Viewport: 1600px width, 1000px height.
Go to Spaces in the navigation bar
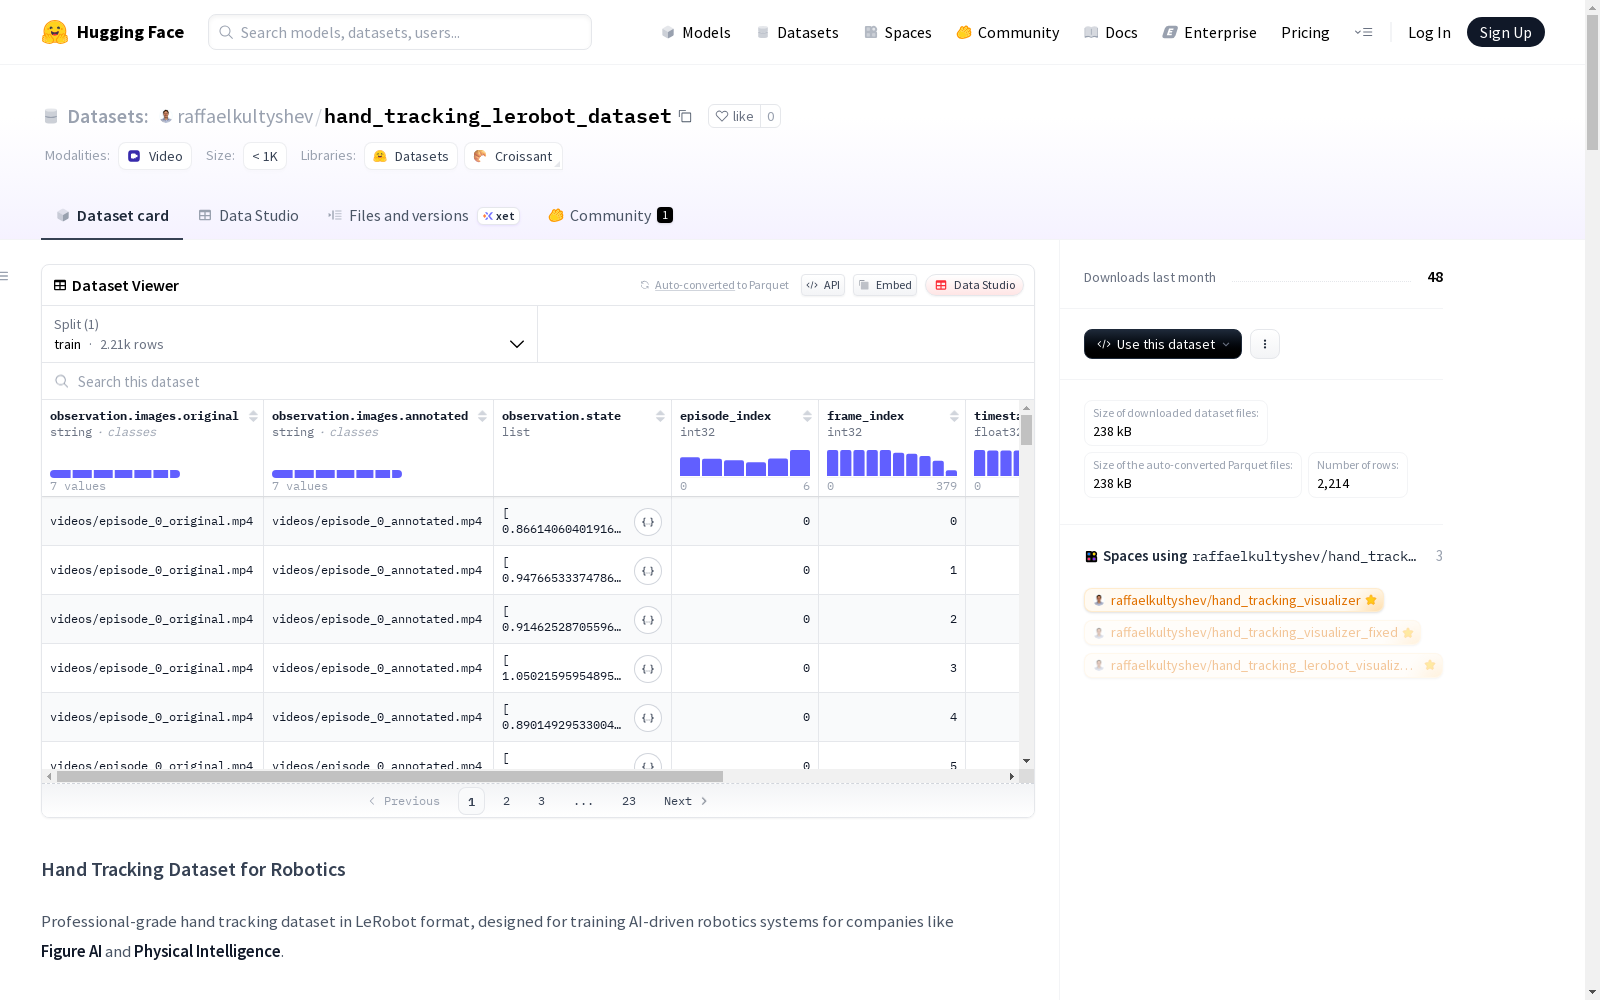[897, 32]
